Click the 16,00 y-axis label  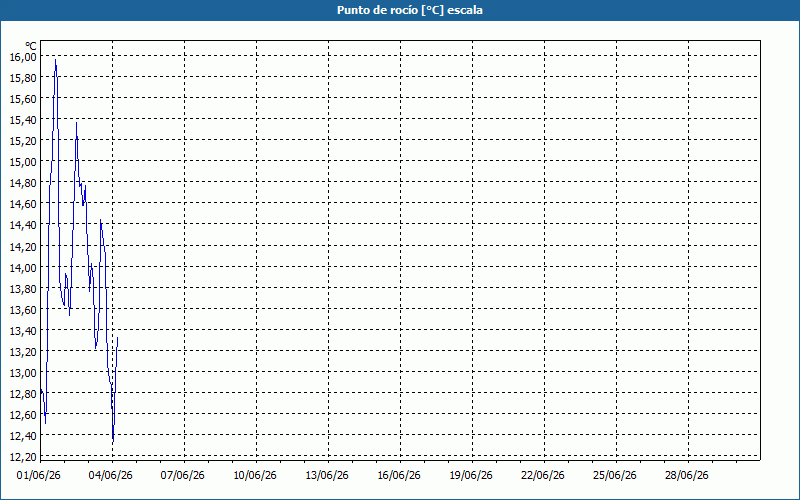[x=23, y=57]
